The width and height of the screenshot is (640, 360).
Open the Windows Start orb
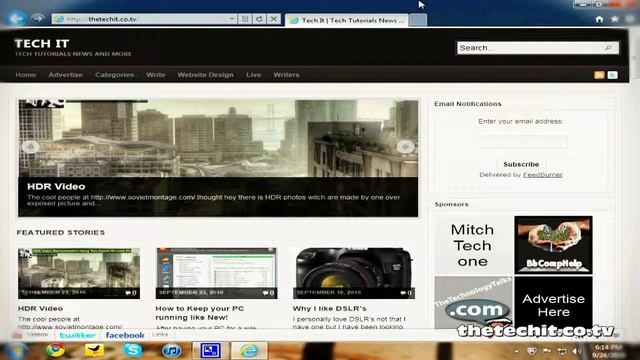[16, 351]
